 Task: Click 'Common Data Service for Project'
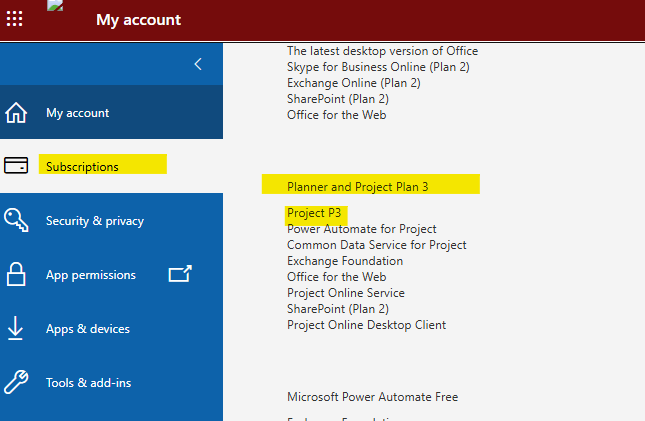click(377, 245)
